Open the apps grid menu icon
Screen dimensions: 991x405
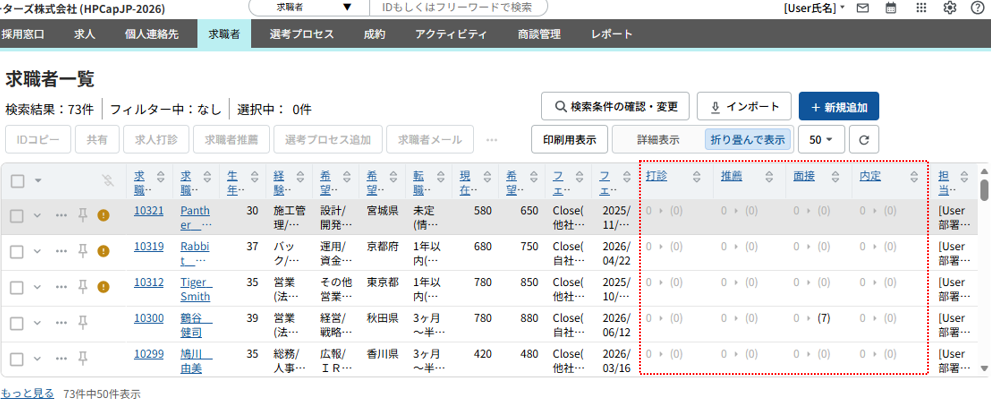(921, 8)
